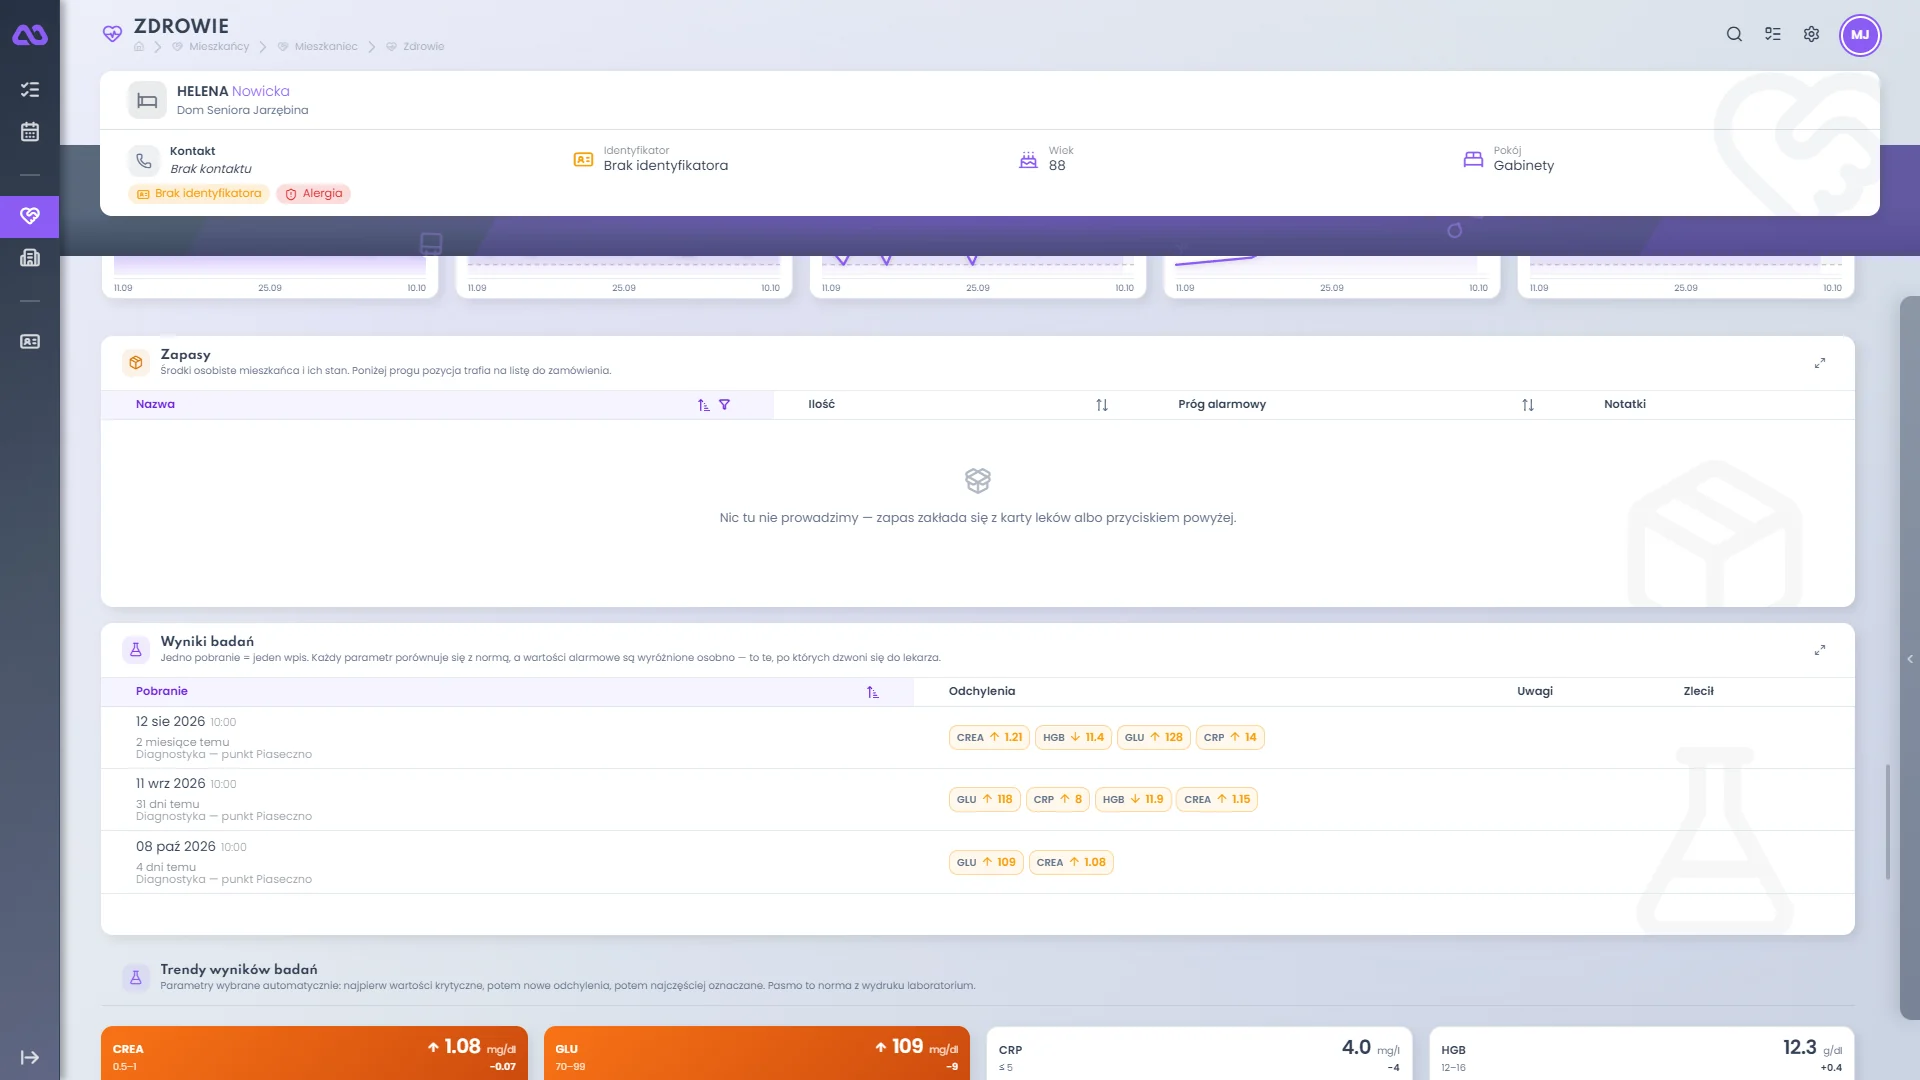Click the home icon in the breadcrumb
This screenshot has width=1920, height=1080.
click(x=139, y=47)
